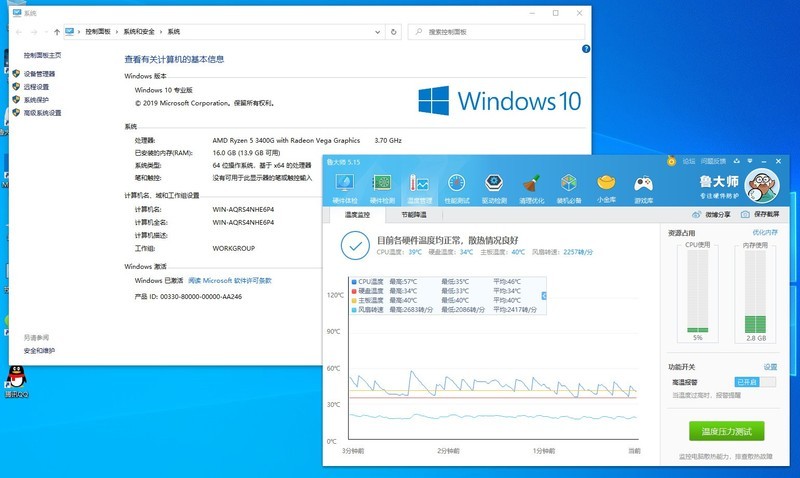800x478 pixels.
Task: Click the upgrade icon in Lu Master title bar
Action: [736, 161]
